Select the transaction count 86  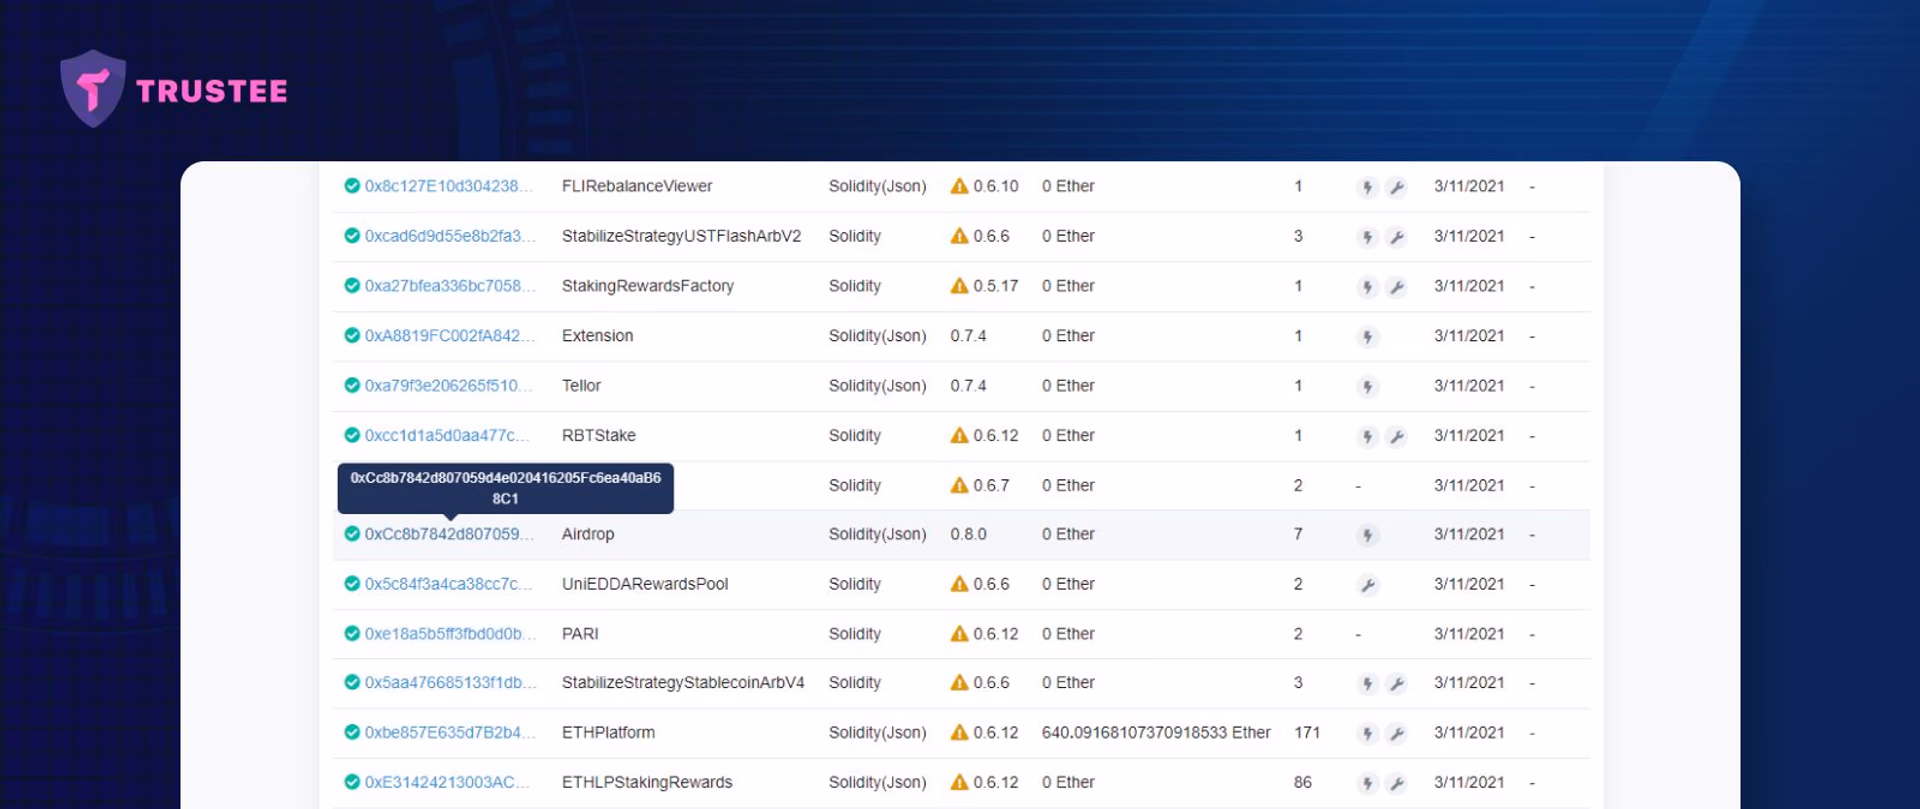click(x=1302, y=782)
